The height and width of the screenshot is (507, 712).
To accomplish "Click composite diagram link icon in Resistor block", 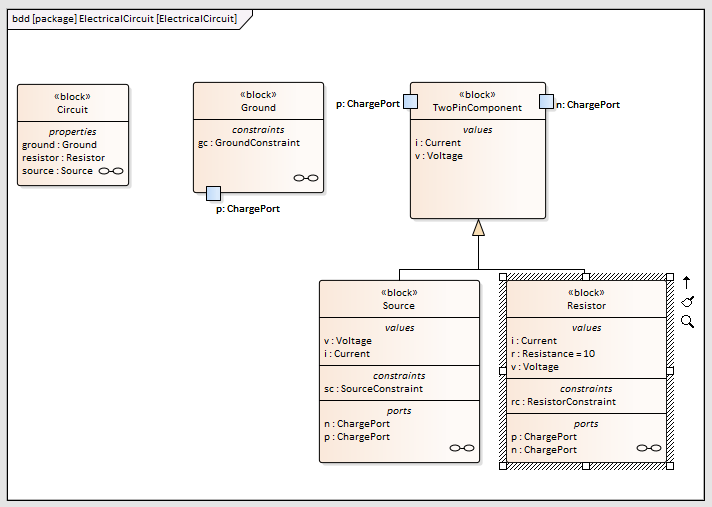I will point(649,448).
